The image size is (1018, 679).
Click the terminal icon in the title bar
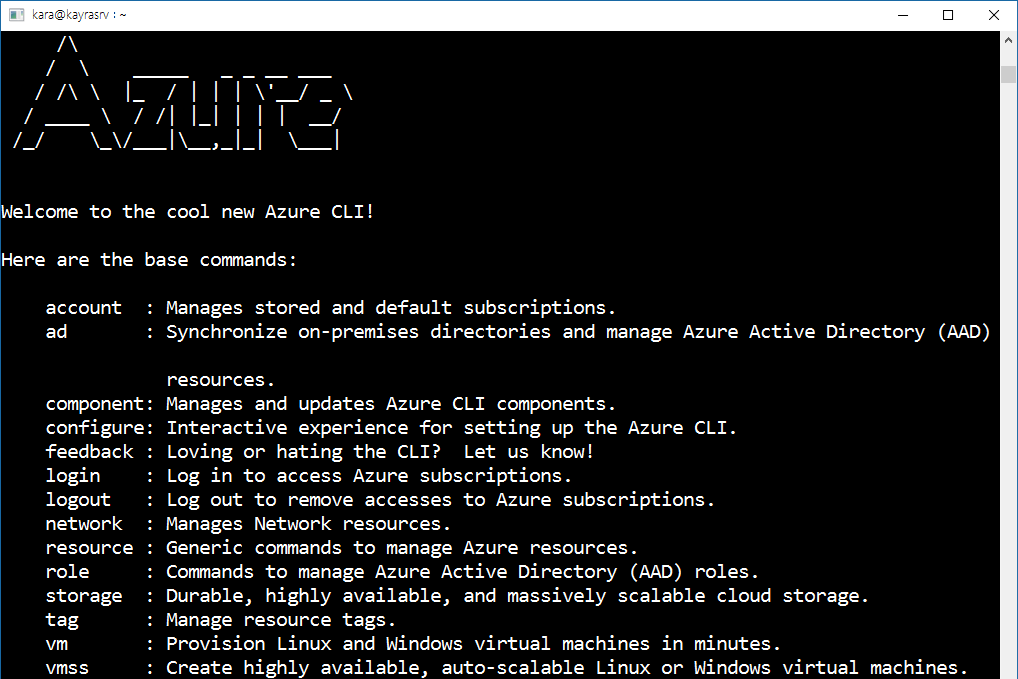pyautogui.click(x=16, y=14)
